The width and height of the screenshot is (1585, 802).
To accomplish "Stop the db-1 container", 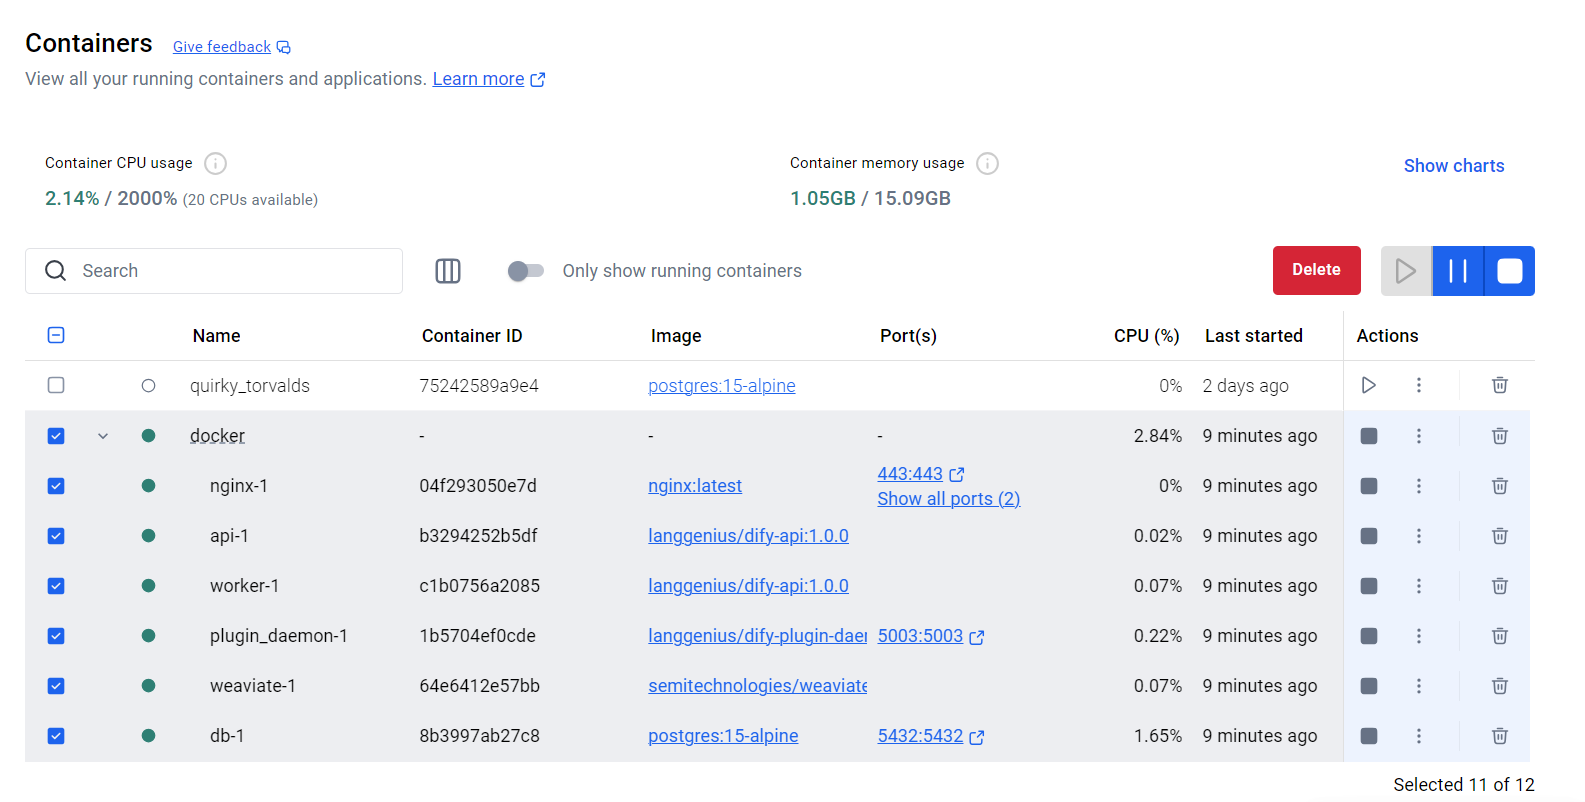I will click(x=1369, y=736).
